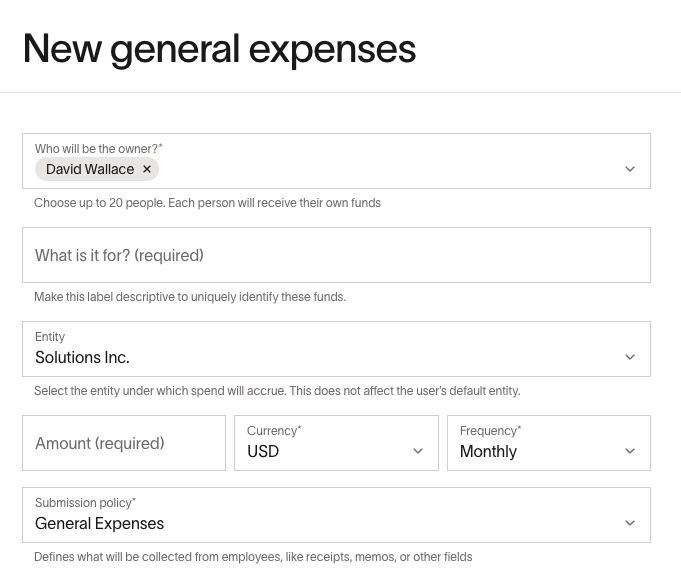
Task: Click the 'Choose up to 20 people' hint
Action: [x=207, y=203]
